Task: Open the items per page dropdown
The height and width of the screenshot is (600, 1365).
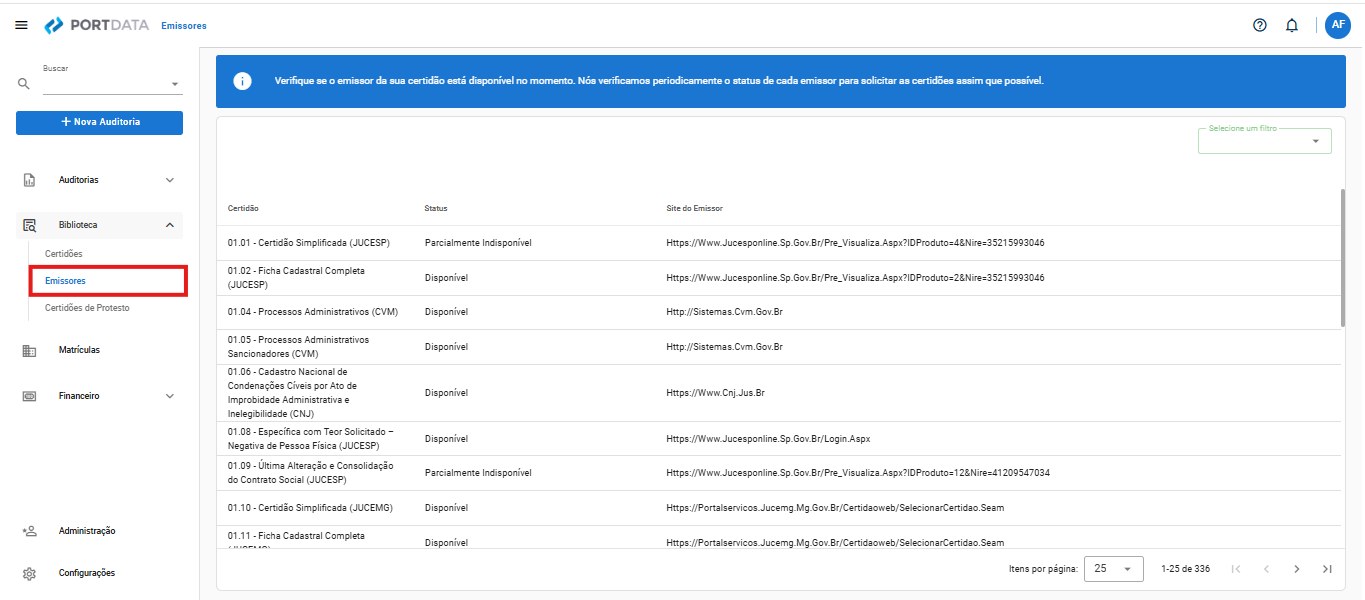Action: [1114, 569]
